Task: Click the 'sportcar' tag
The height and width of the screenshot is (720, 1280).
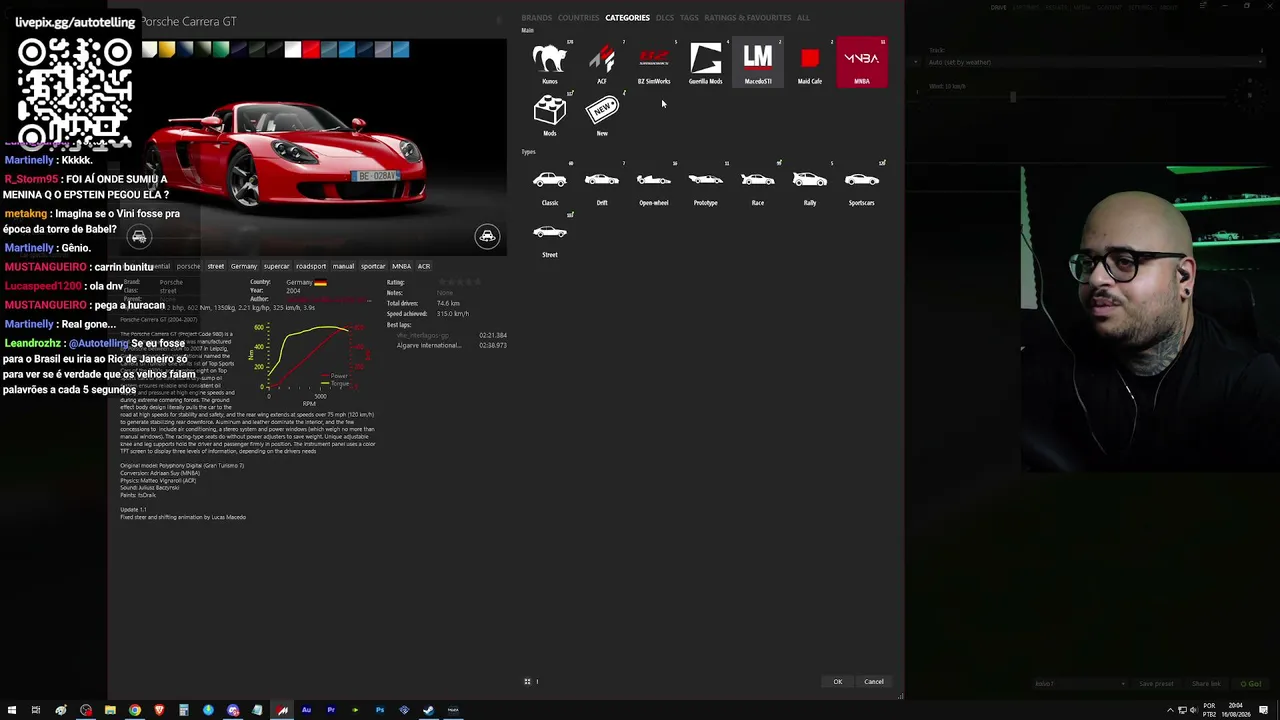Action: click(373, 267)
